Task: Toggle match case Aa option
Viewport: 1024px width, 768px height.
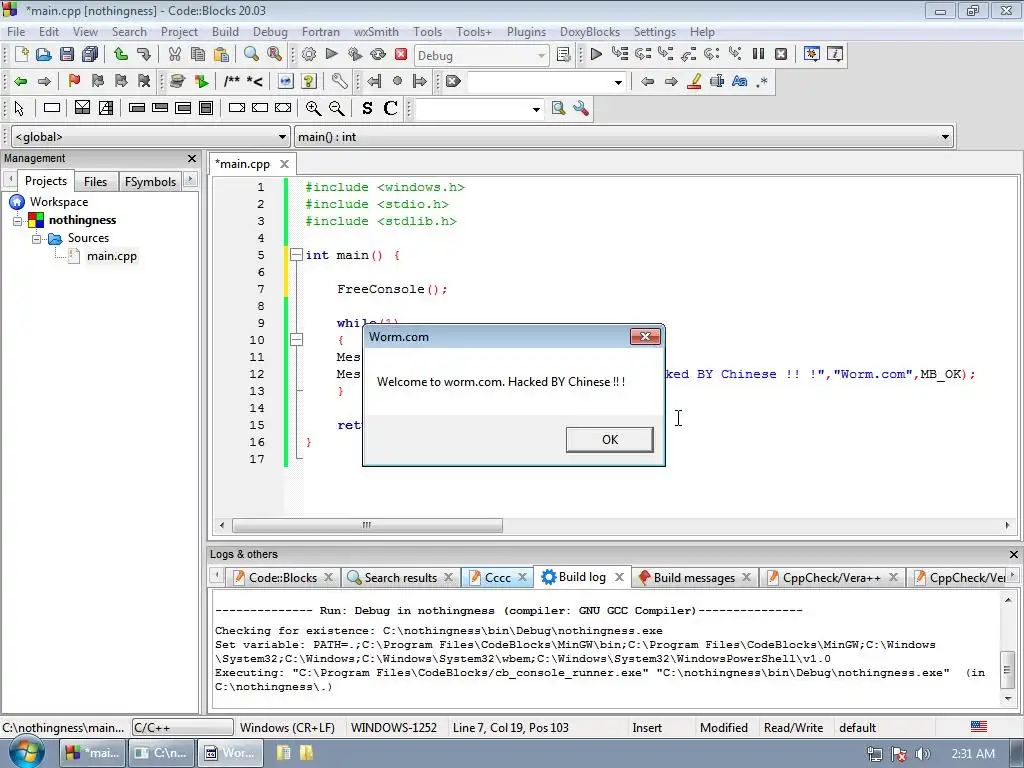Action: (739, 81)
